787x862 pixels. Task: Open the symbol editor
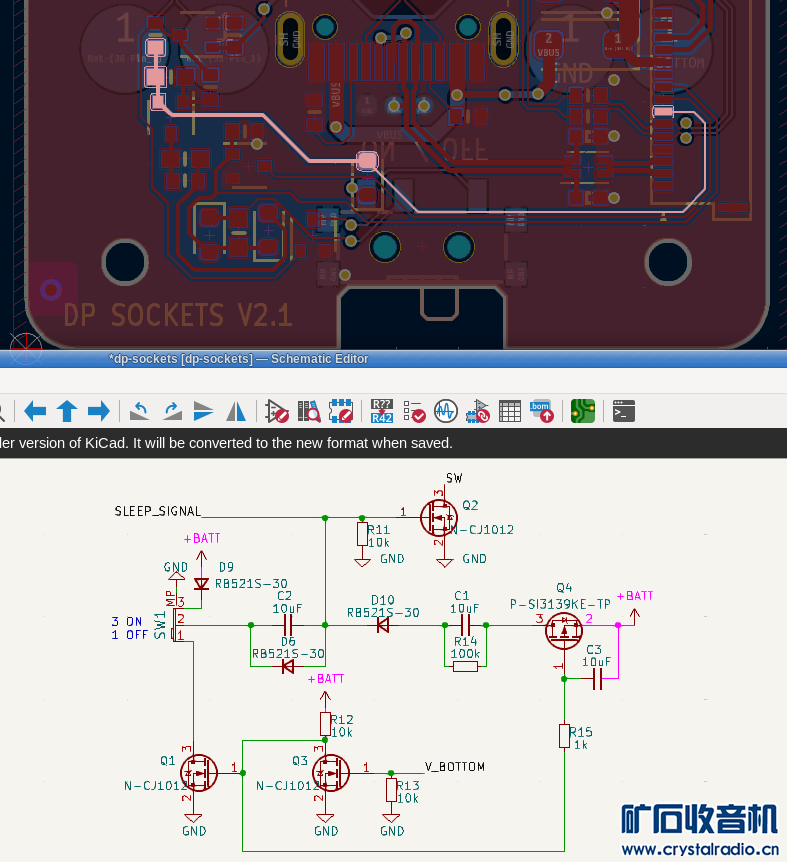click(277, 411)
